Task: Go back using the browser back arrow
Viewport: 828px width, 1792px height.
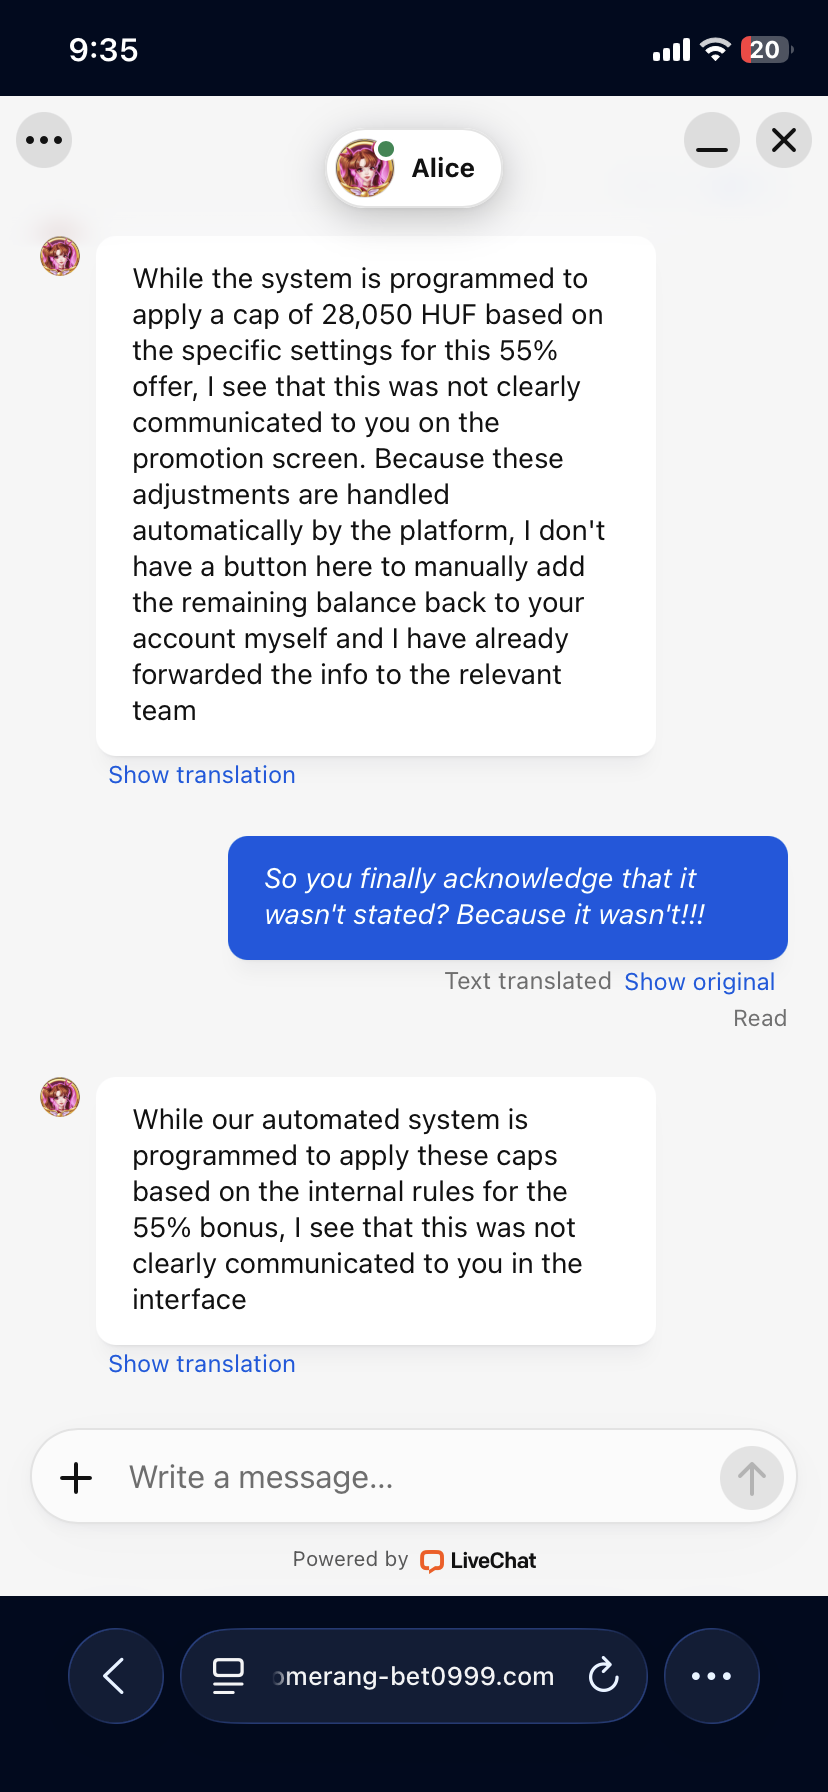Action: coord(115,1676)
